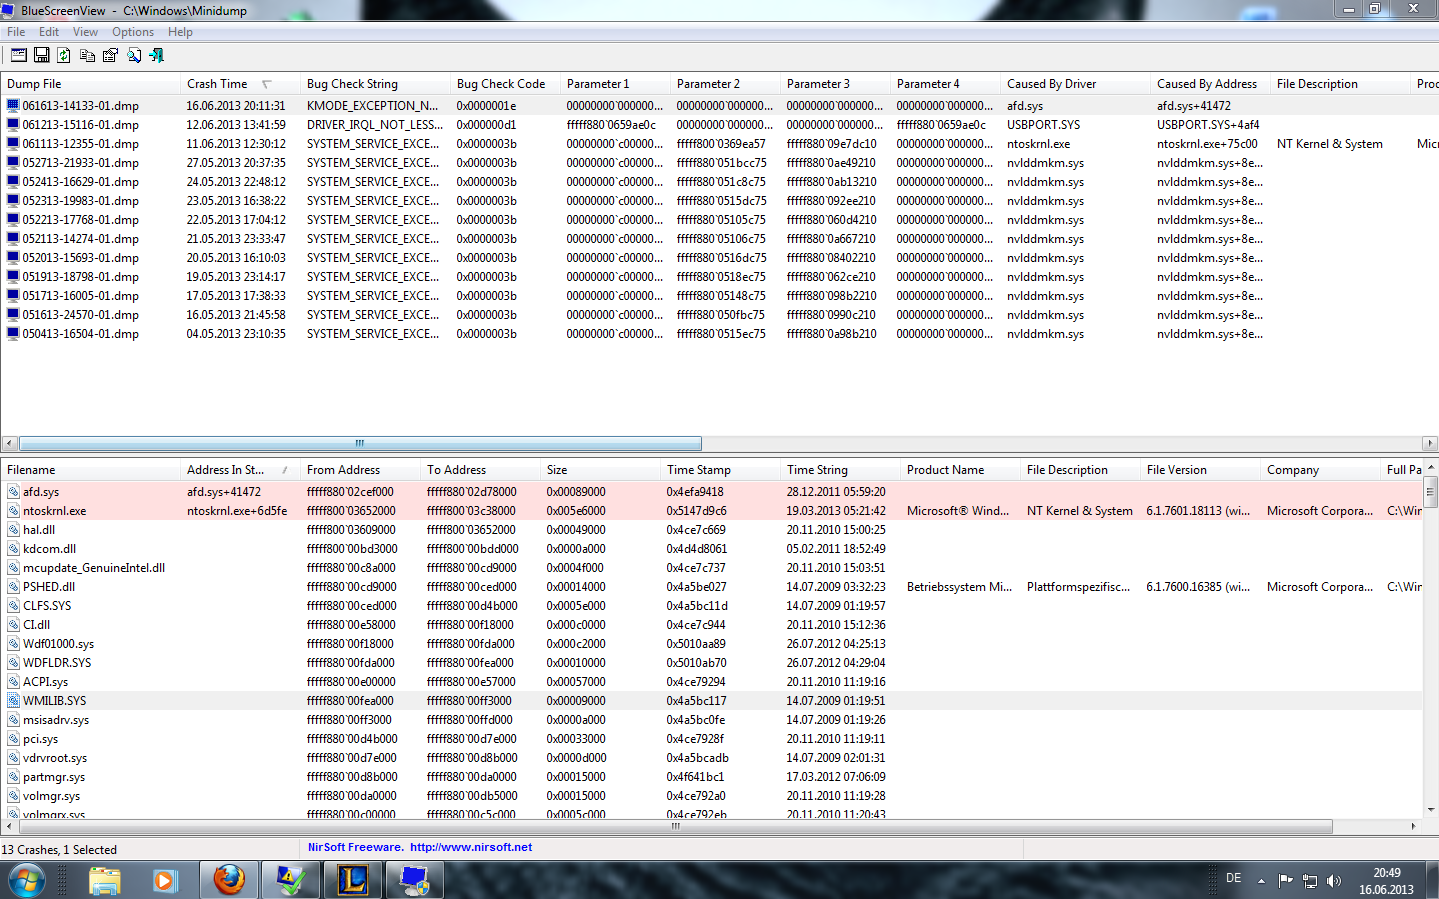Open Windows Explorer from the taskbar
Screen dimensions: 1439x899
tap(104, 880)
